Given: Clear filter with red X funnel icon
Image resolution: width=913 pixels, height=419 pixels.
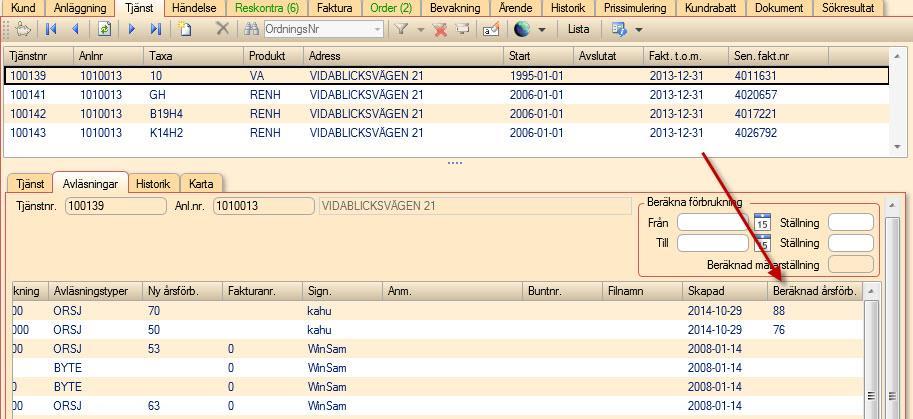Looking at the screenshot, I should pos(441,29).
